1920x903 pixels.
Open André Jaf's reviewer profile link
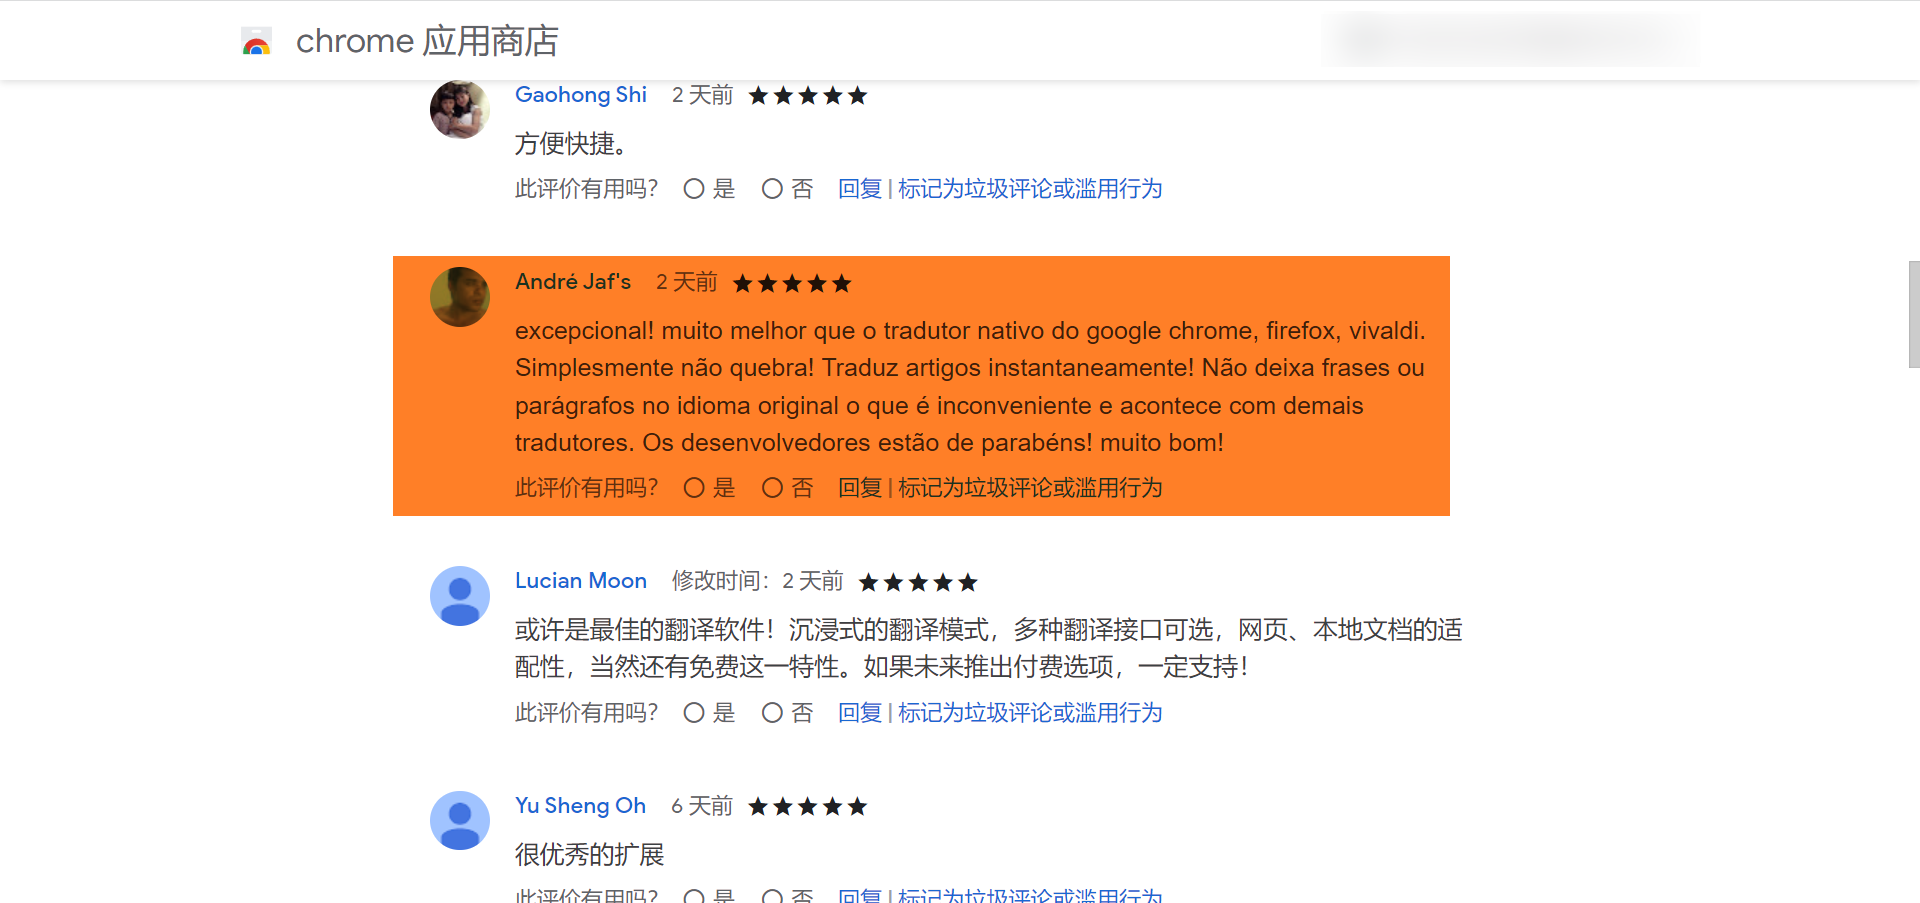pyautogui.click(x=572, y=282)
